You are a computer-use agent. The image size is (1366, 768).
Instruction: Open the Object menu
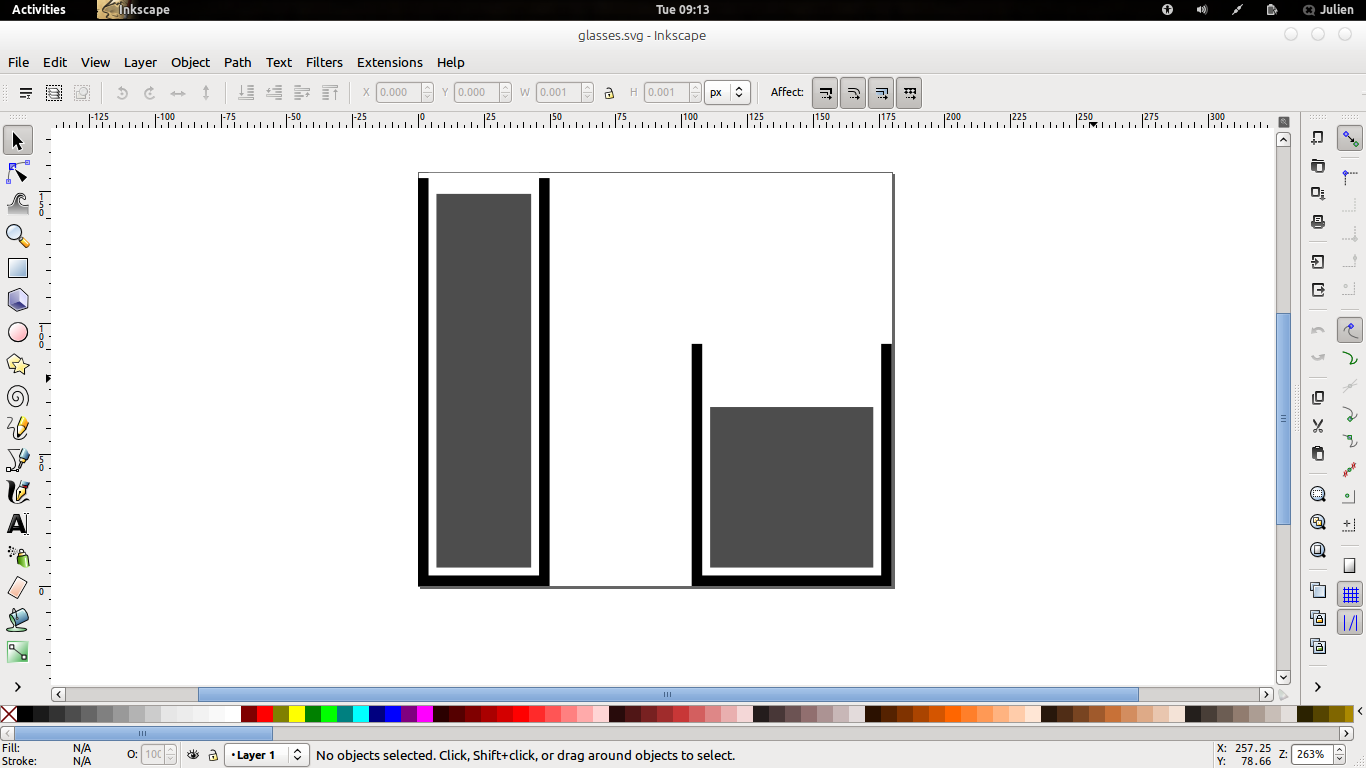(190, 62)
